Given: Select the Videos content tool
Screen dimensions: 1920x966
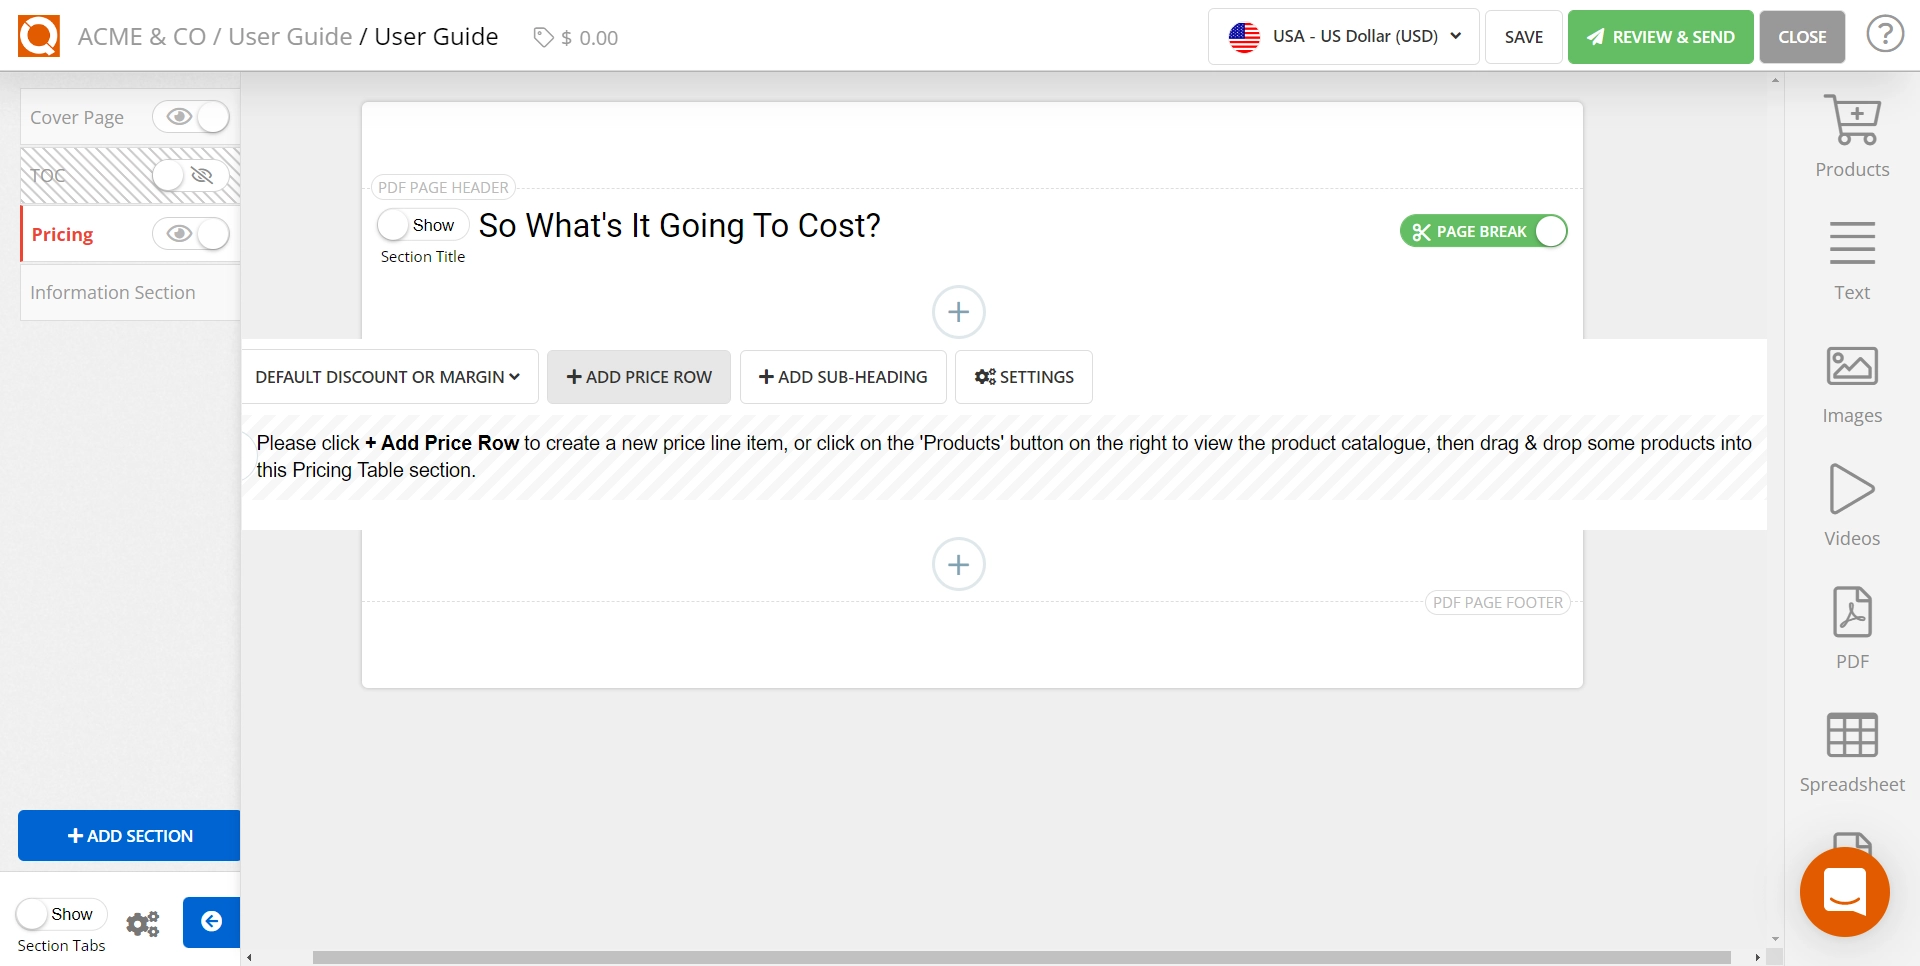Looking at the screenshot, I should 1851,506.
